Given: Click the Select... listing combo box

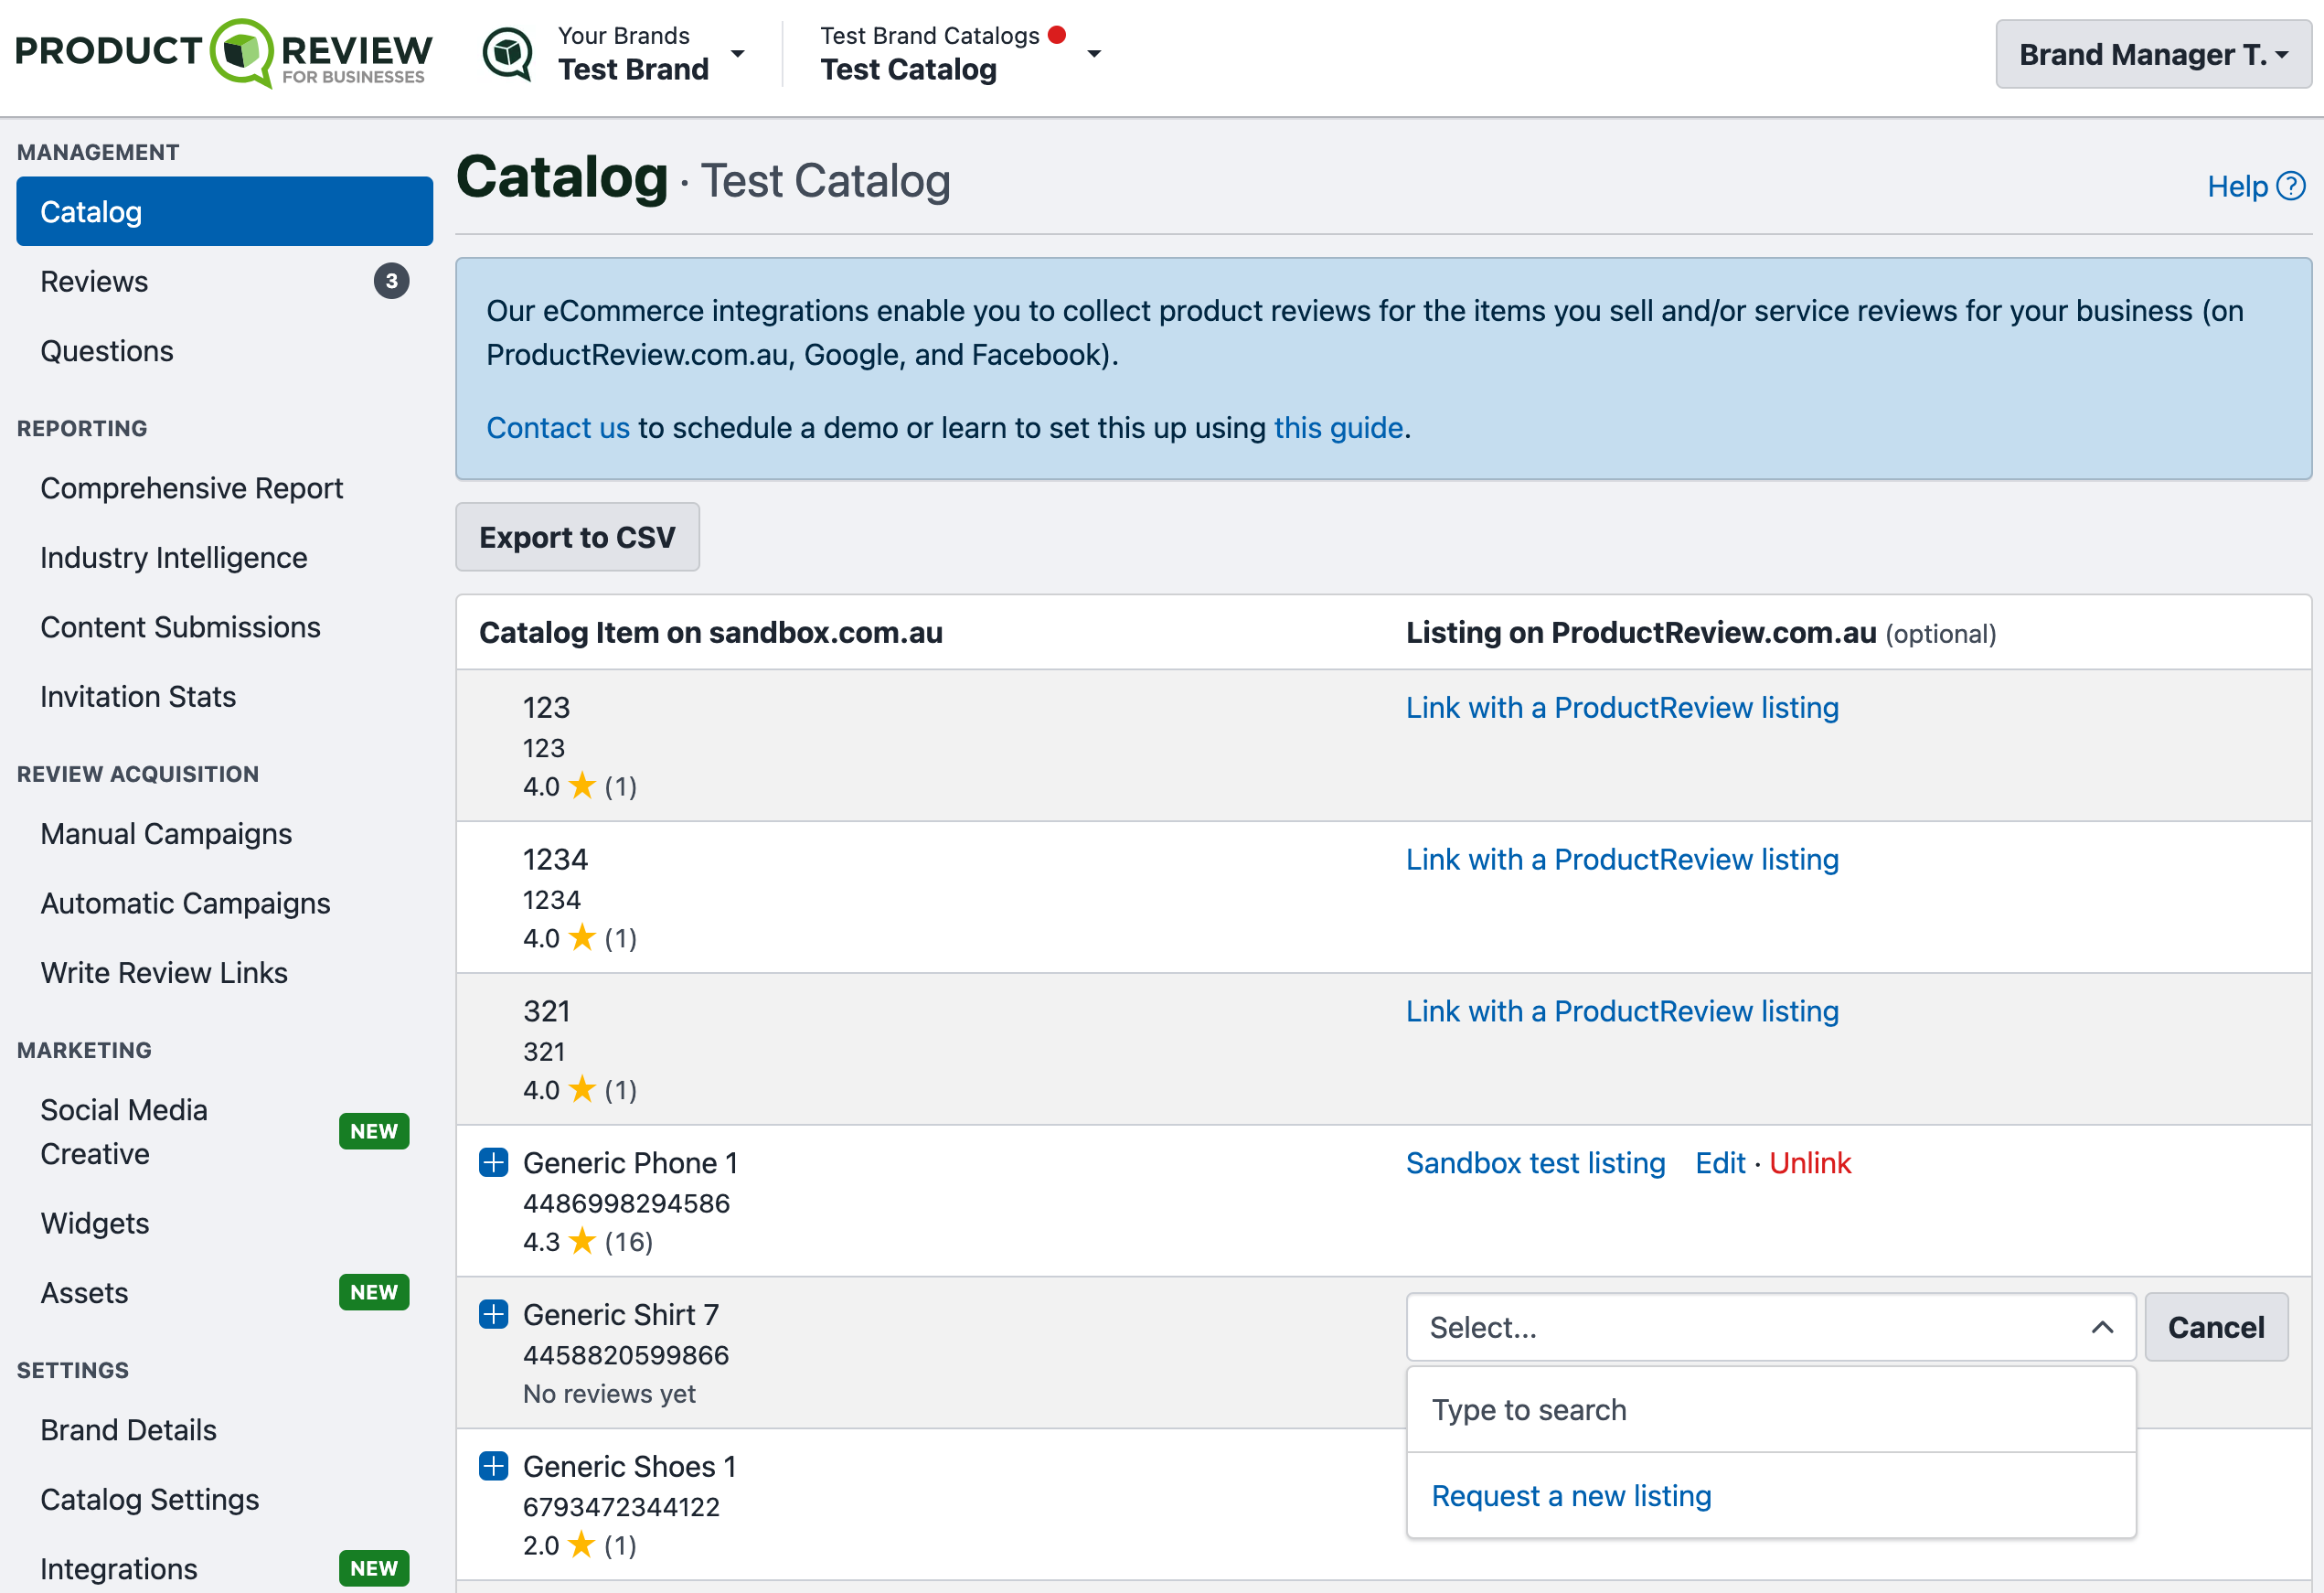Looking at the screenshot, I should (1770, 1327).
